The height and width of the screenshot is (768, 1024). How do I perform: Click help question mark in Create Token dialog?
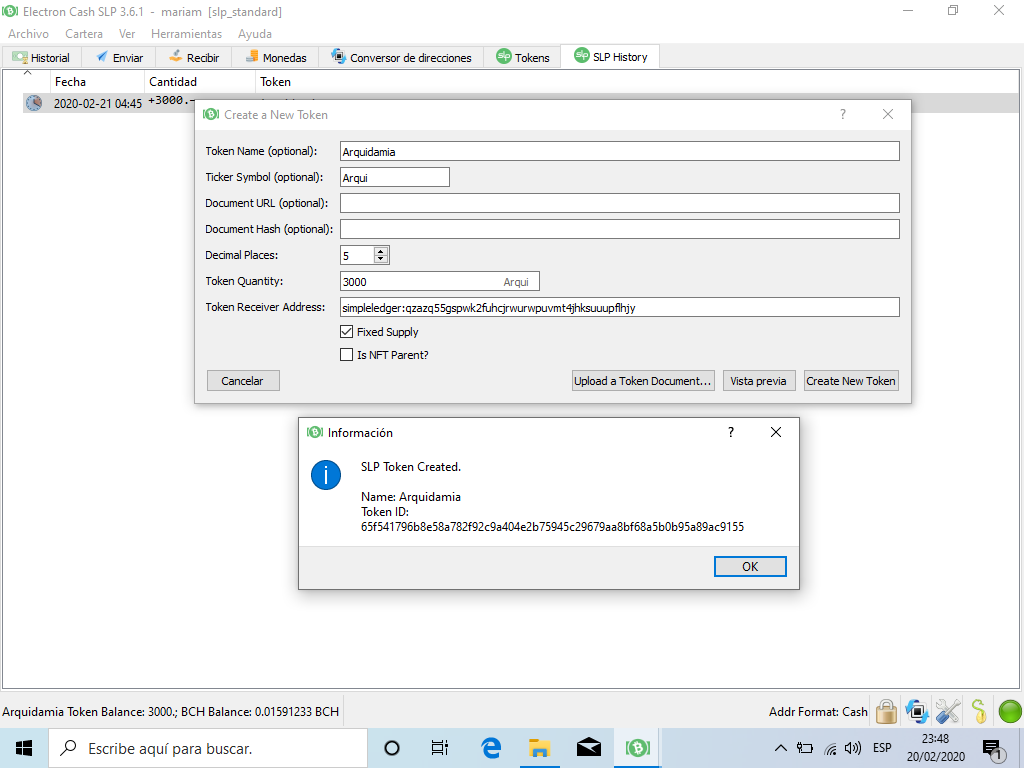tap(843, 114)
